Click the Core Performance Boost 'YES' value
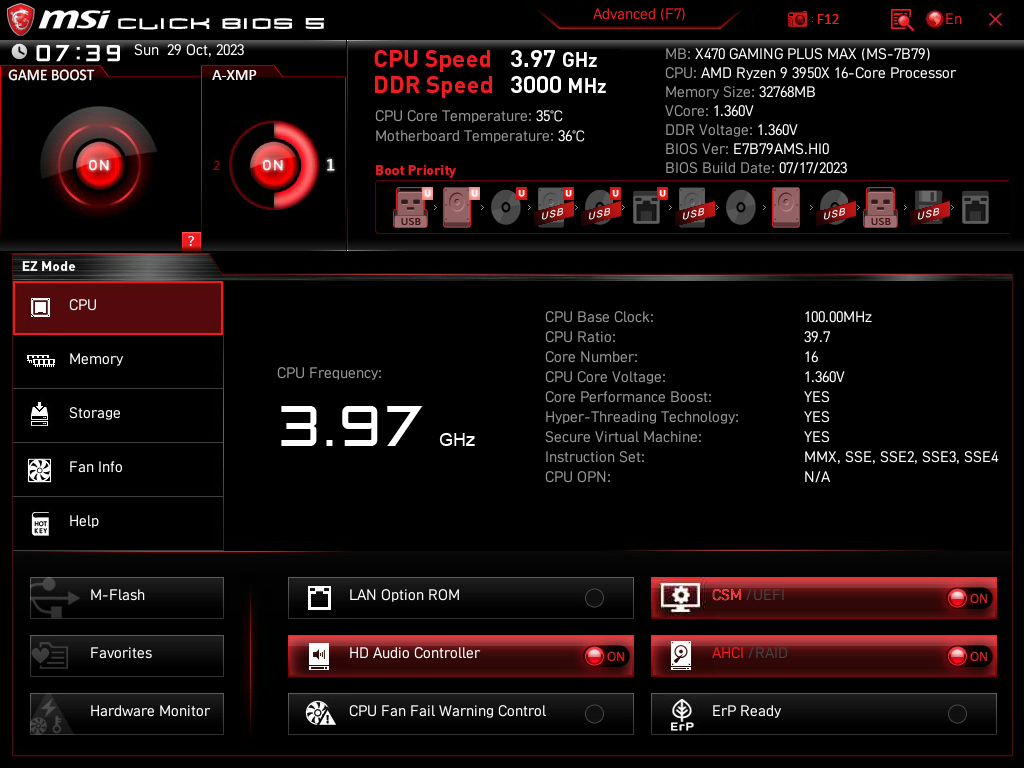This screenshot has height=768, width=1024. (816, 397)
